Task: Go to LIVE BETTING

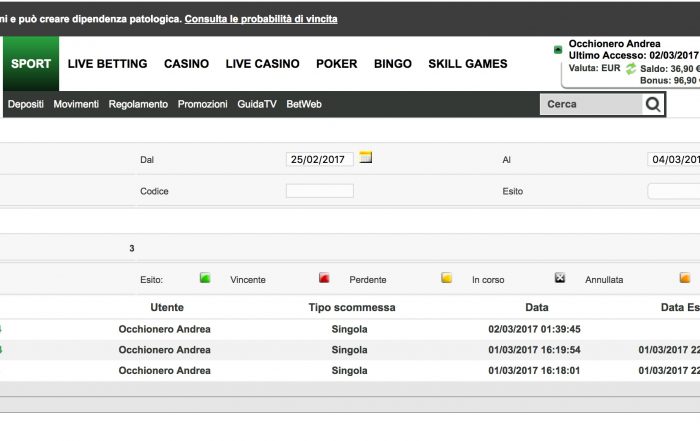Action: 108,64
